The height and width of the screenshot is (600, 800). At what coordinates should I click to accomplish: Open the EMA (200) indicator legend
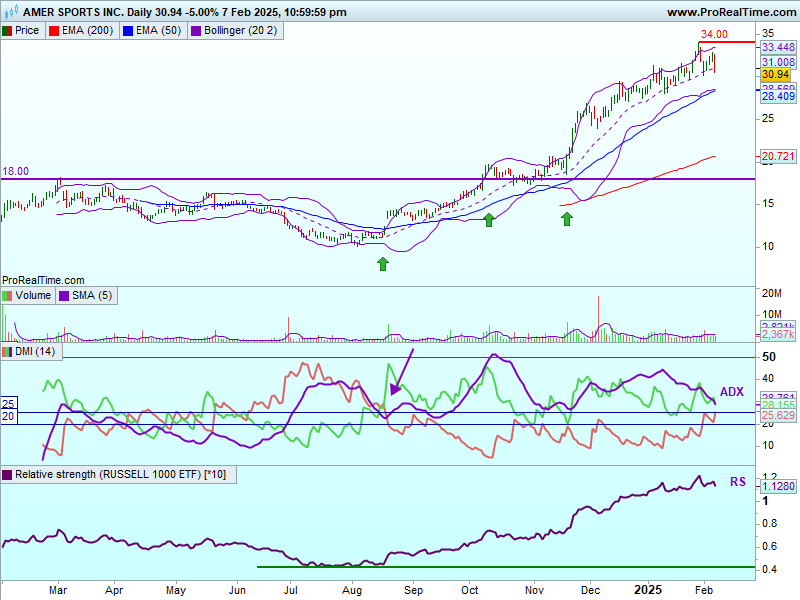pos(82,31)
